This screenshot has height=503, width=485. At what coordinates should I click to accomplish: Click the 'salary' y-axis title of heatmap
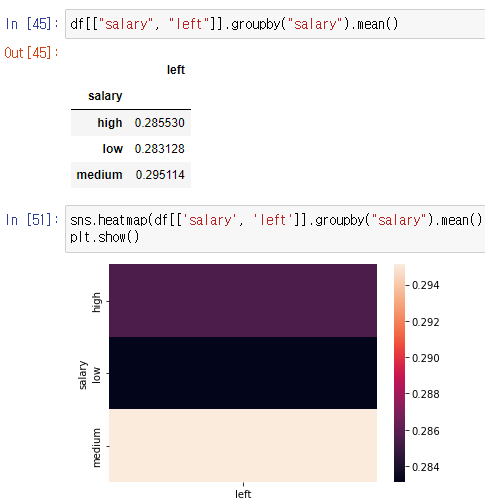click(x=82, y=375)
